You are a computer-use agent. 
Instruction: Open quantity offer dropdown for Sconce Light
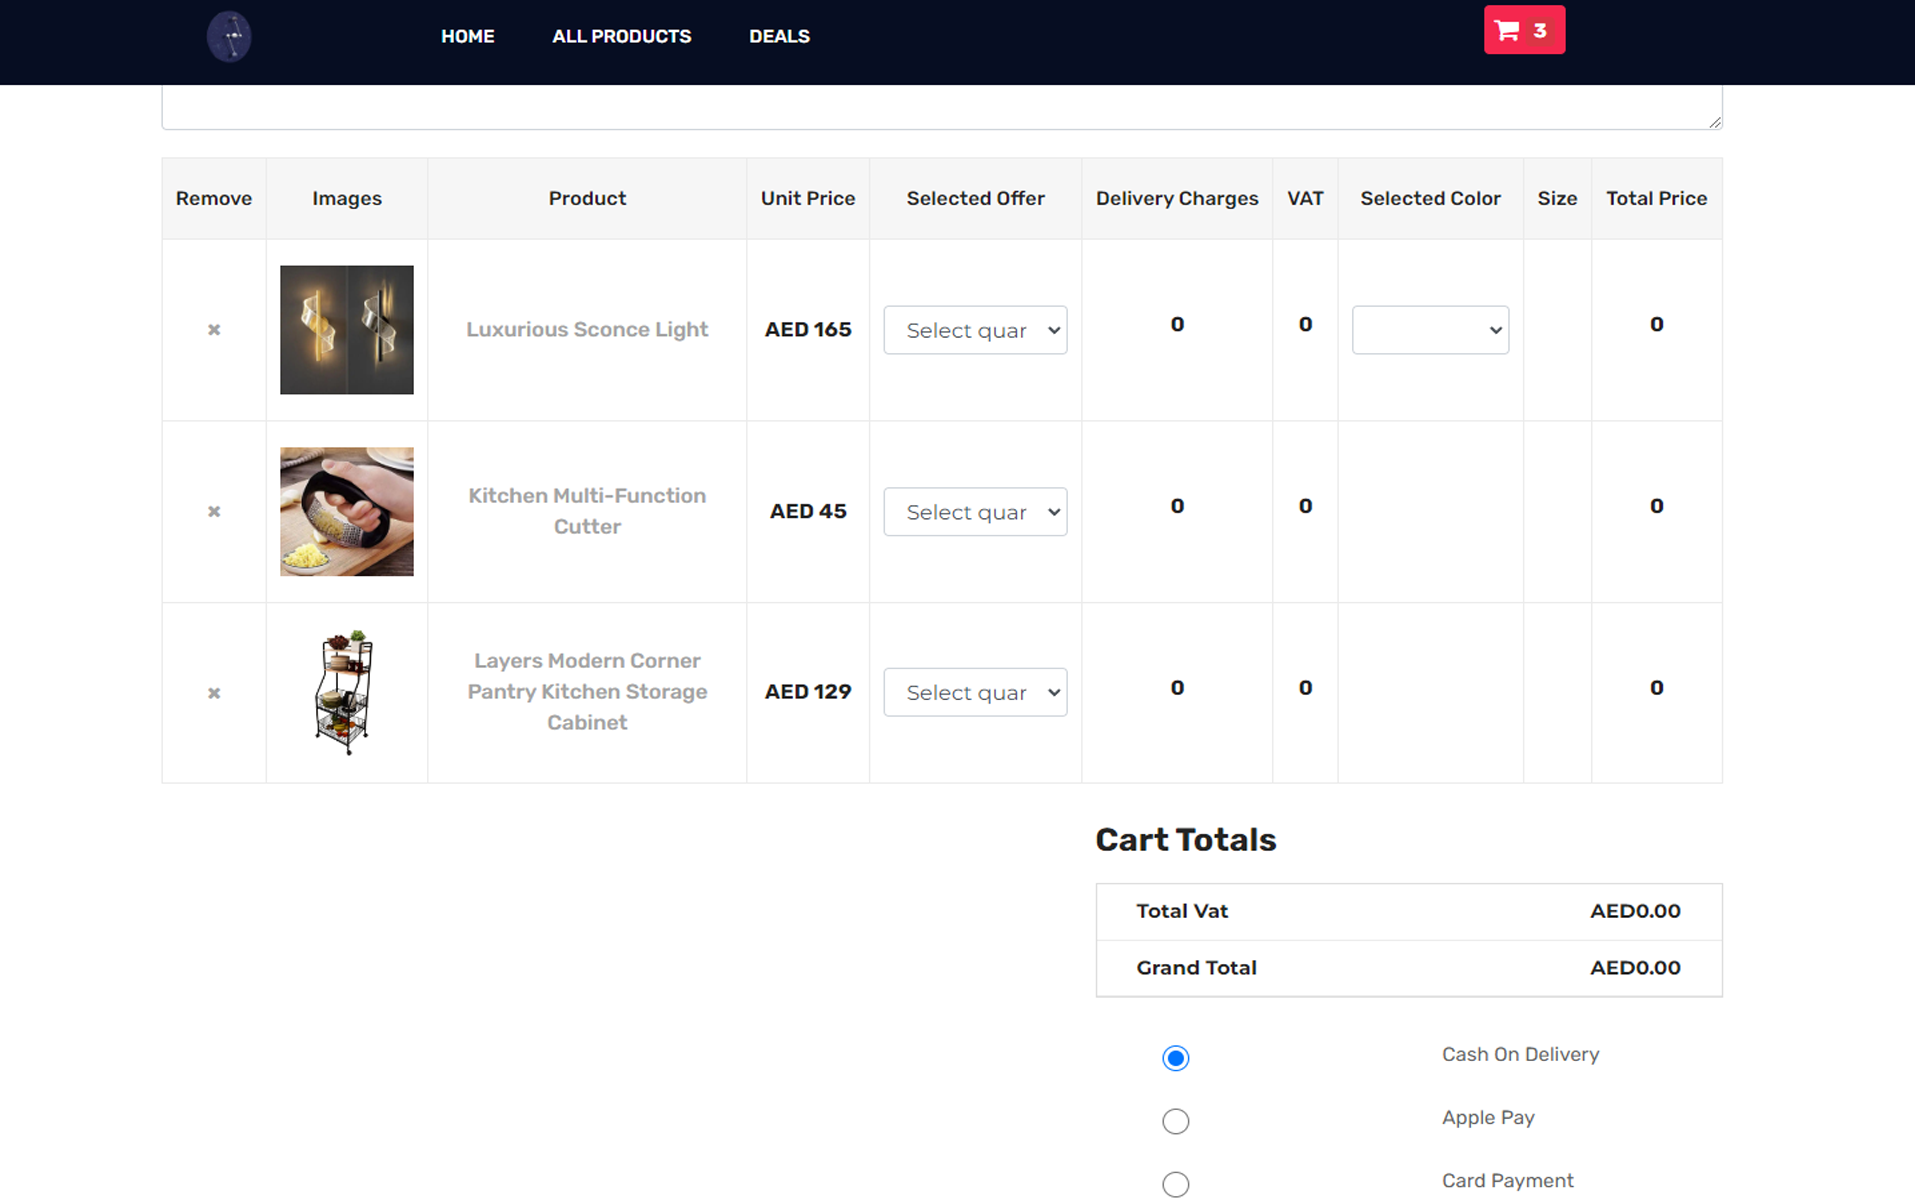point(975,330)
